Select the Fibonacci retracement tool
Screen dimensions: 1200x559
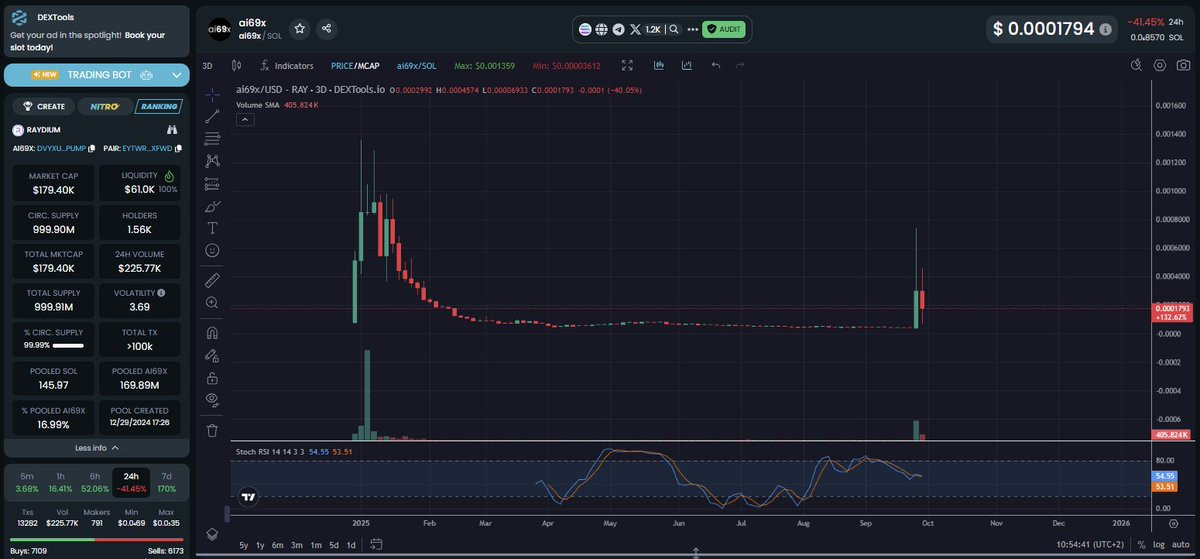click(x=212, y=138)
